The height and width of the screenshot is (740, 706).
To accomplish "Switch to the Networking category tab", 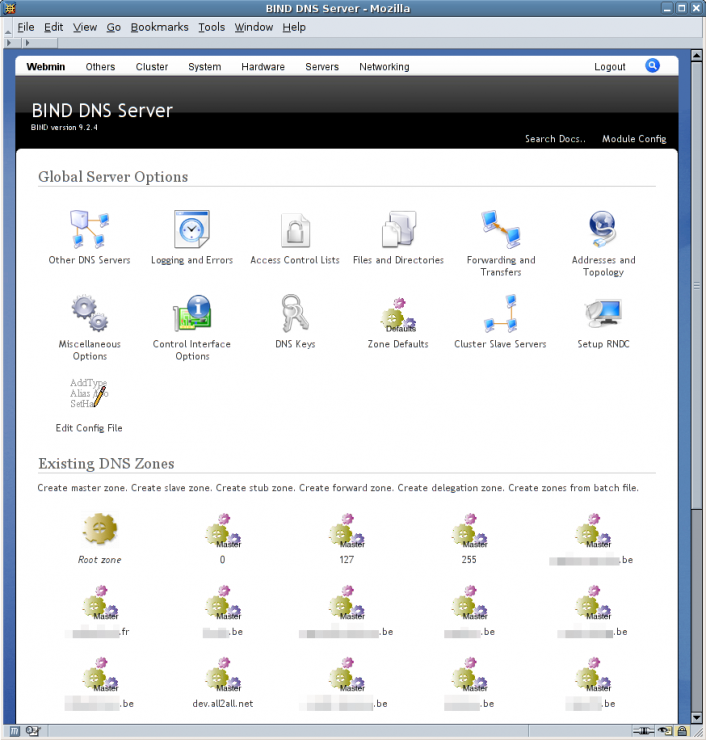I will coord(384,67).
